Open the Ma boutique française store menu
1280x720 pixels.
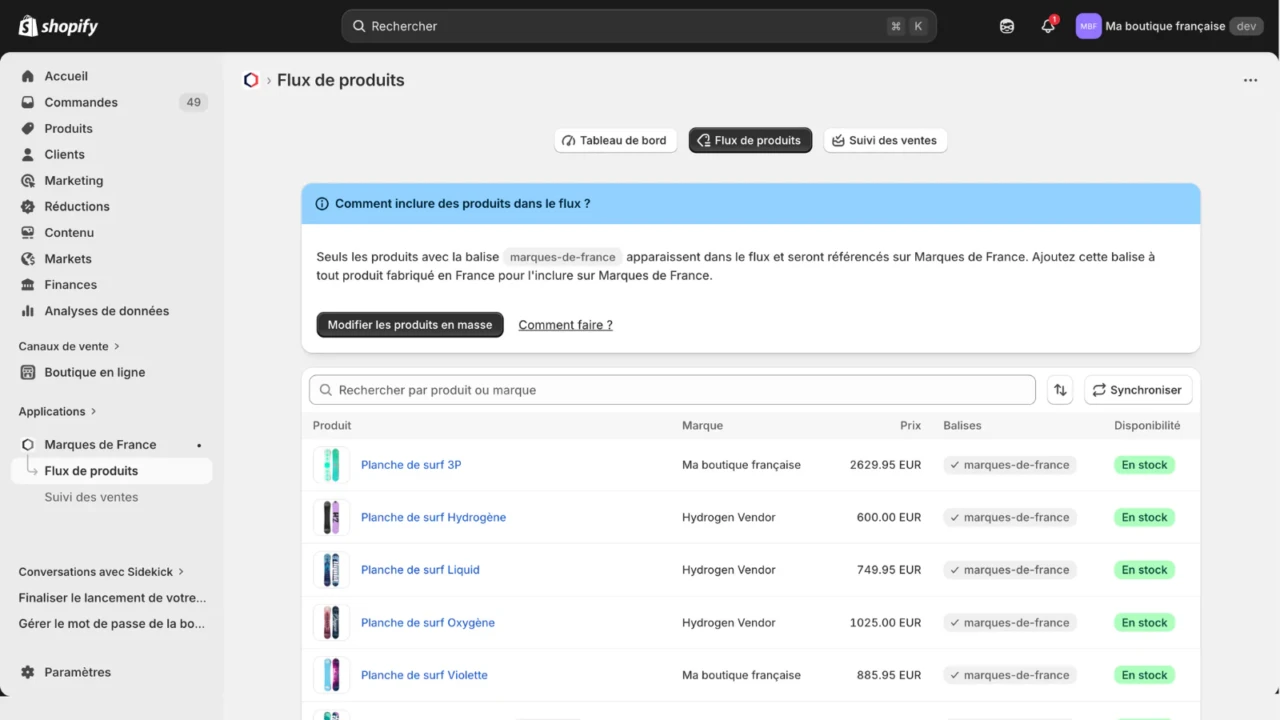click(1170, 26)
